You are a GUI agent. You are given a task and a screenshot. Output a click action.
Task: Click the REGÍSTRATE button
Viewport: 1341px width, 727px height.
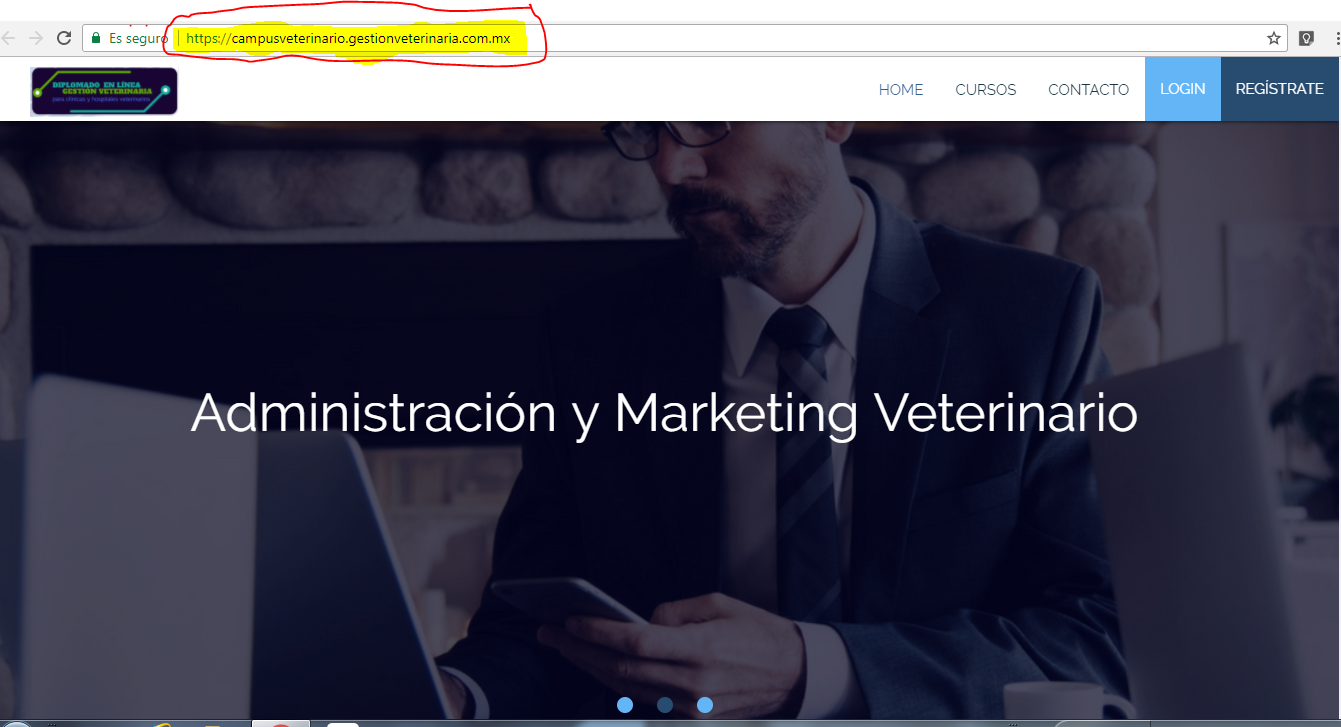[x=1279, y=89]
